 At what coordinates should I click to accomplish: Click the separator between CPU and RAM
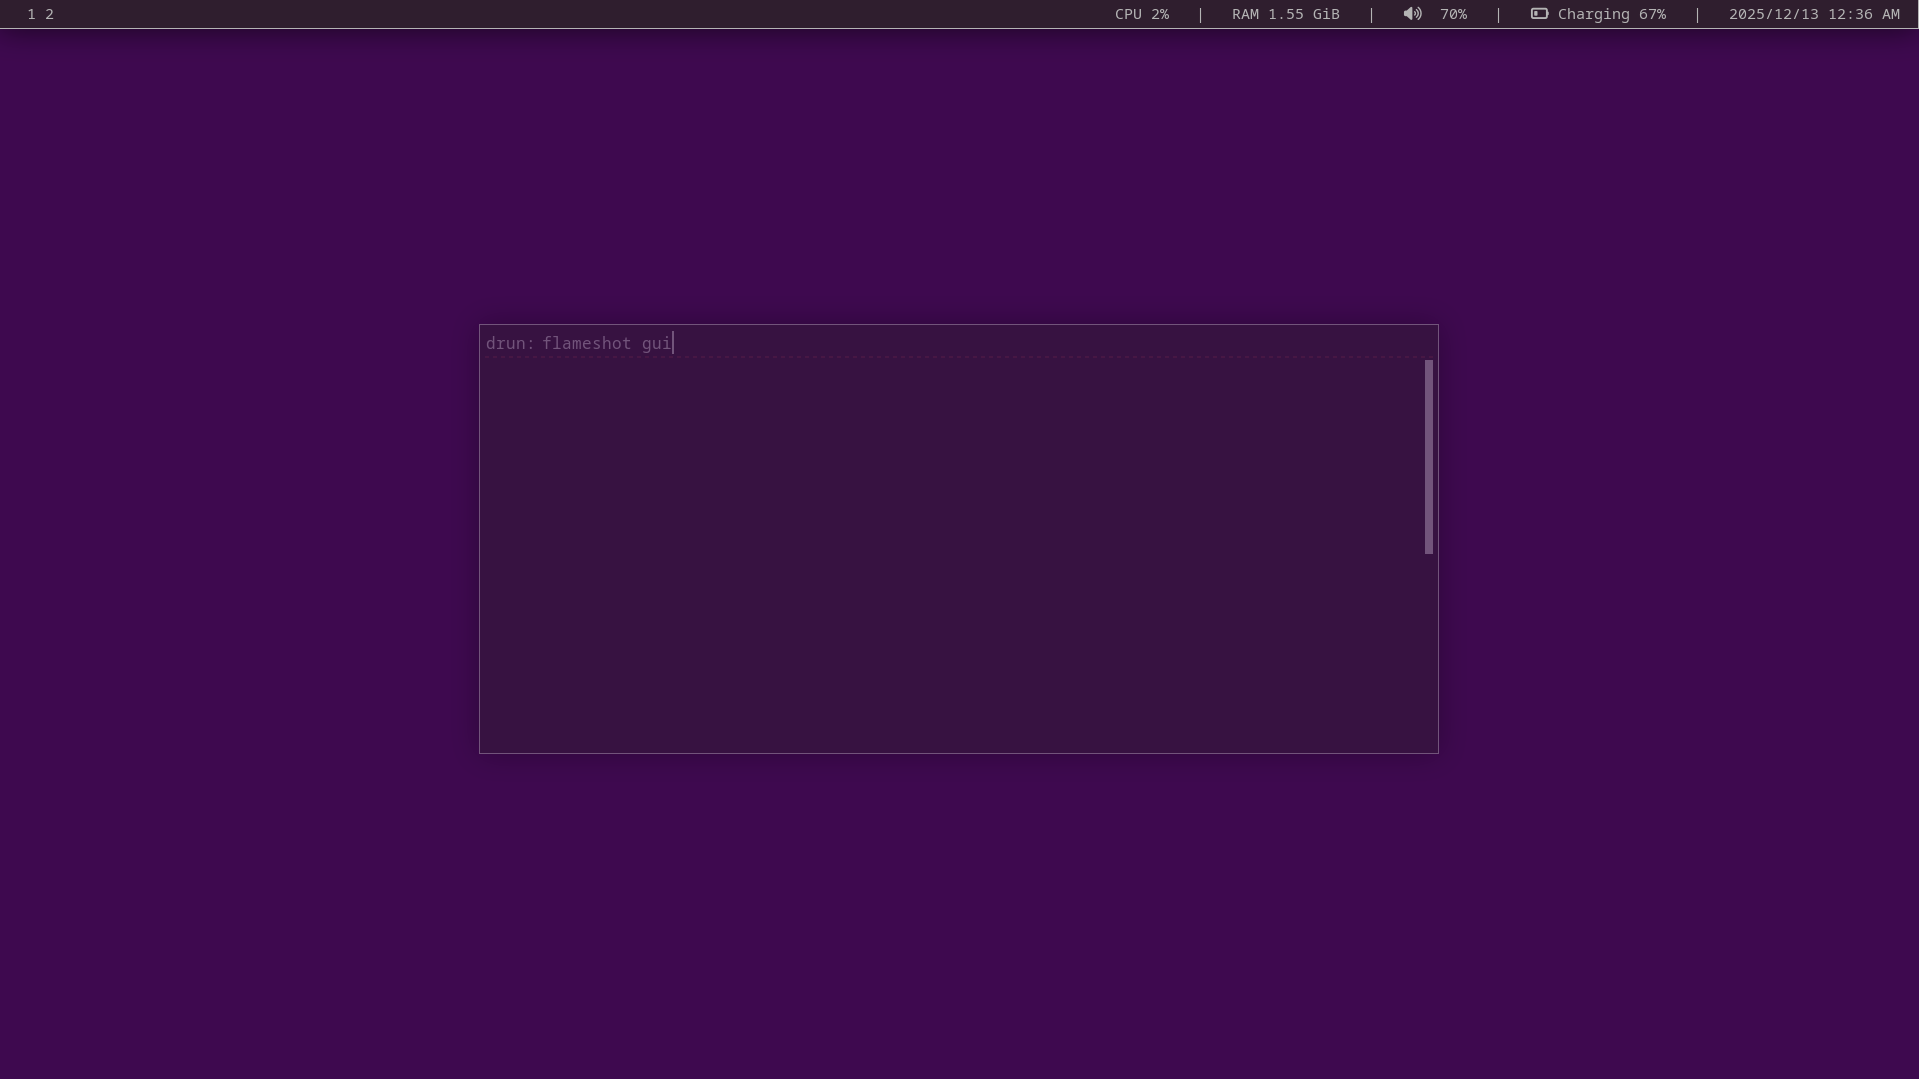[x=1200, y=14]
